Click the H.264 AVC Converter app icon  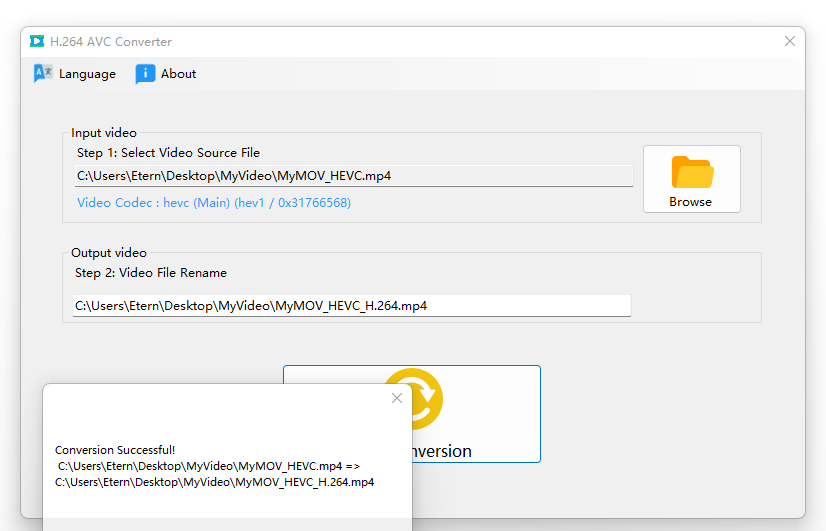tap(37, 41)
